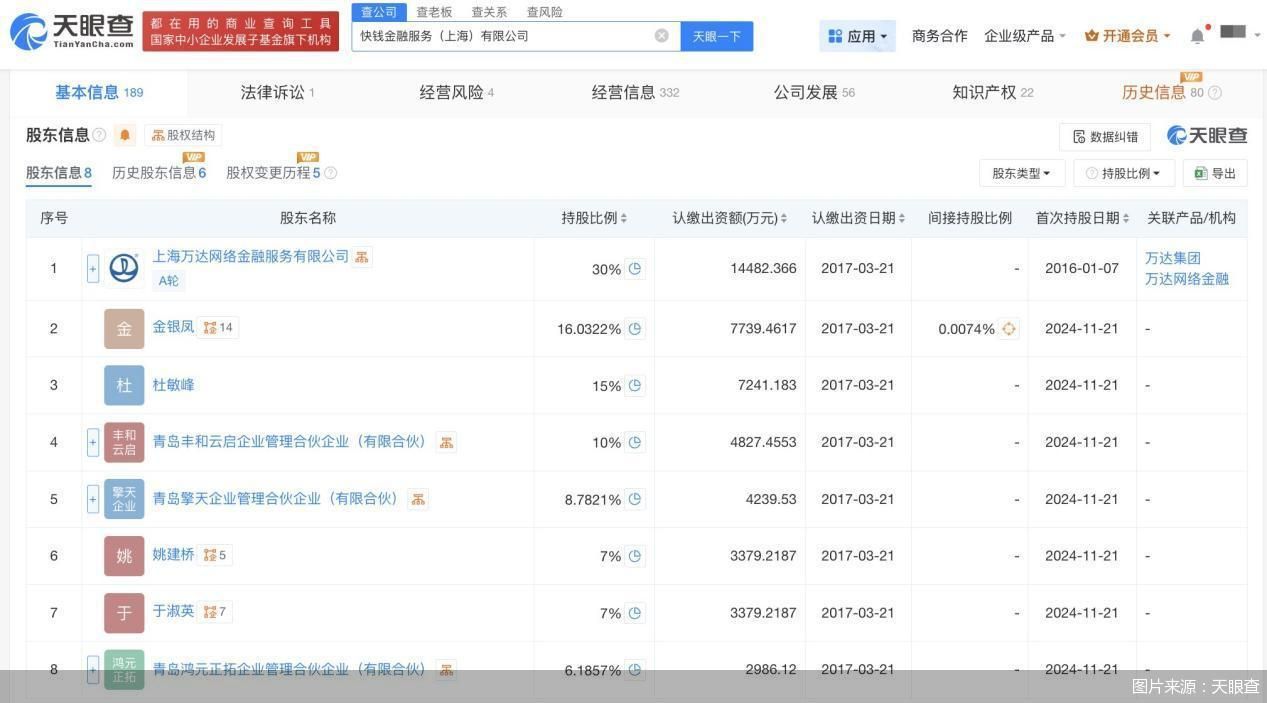Open the 应用 dropdown menu

(x=857, y=36)
